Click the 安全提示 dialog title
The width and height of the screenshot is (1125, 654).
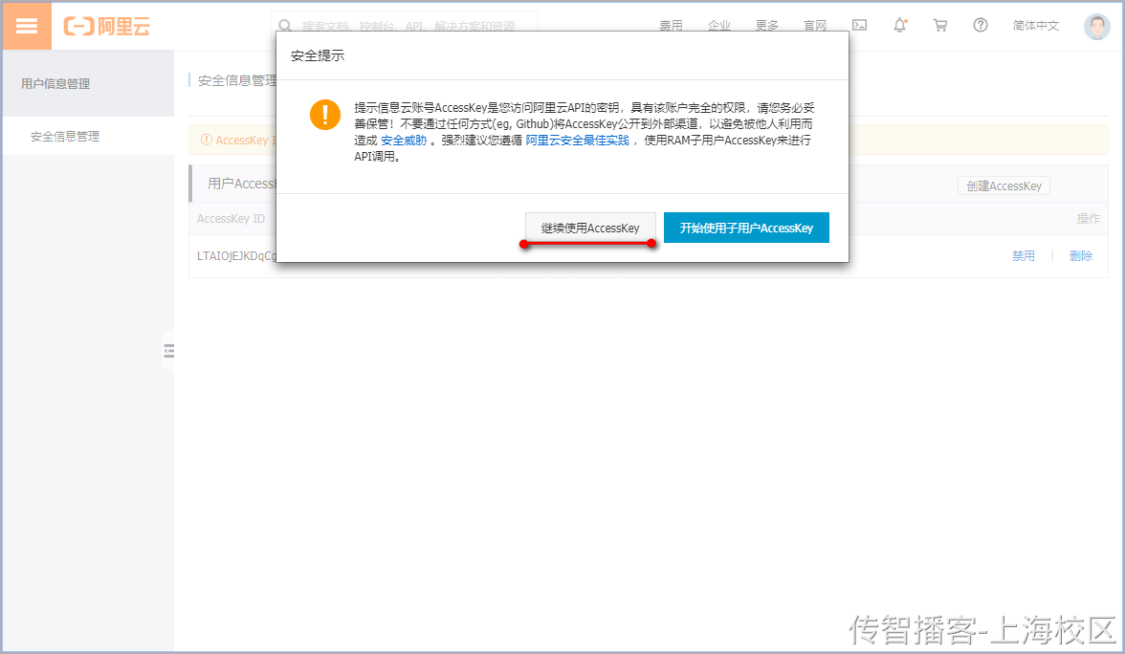[317, 55]
